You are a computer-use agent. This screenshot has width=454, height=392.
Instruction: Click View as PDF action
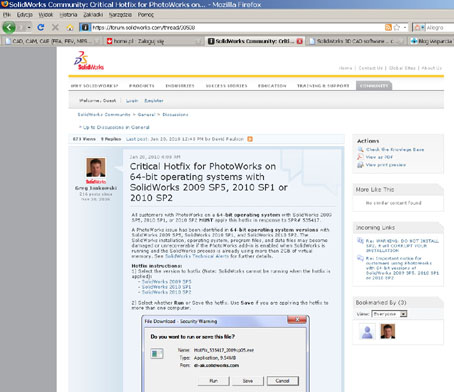click(x=379, y=157)
